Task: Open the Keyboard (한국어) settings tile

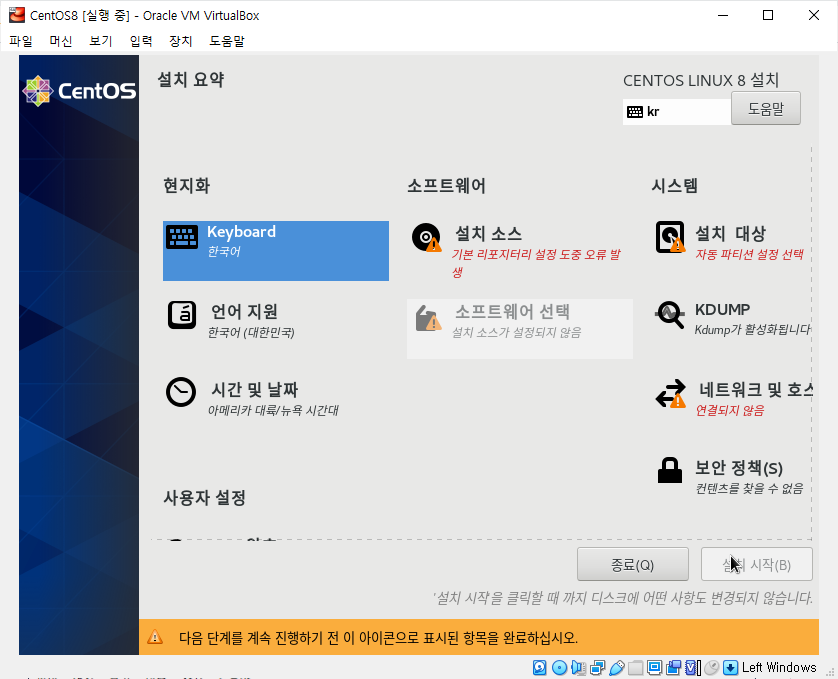Action: 276,251
